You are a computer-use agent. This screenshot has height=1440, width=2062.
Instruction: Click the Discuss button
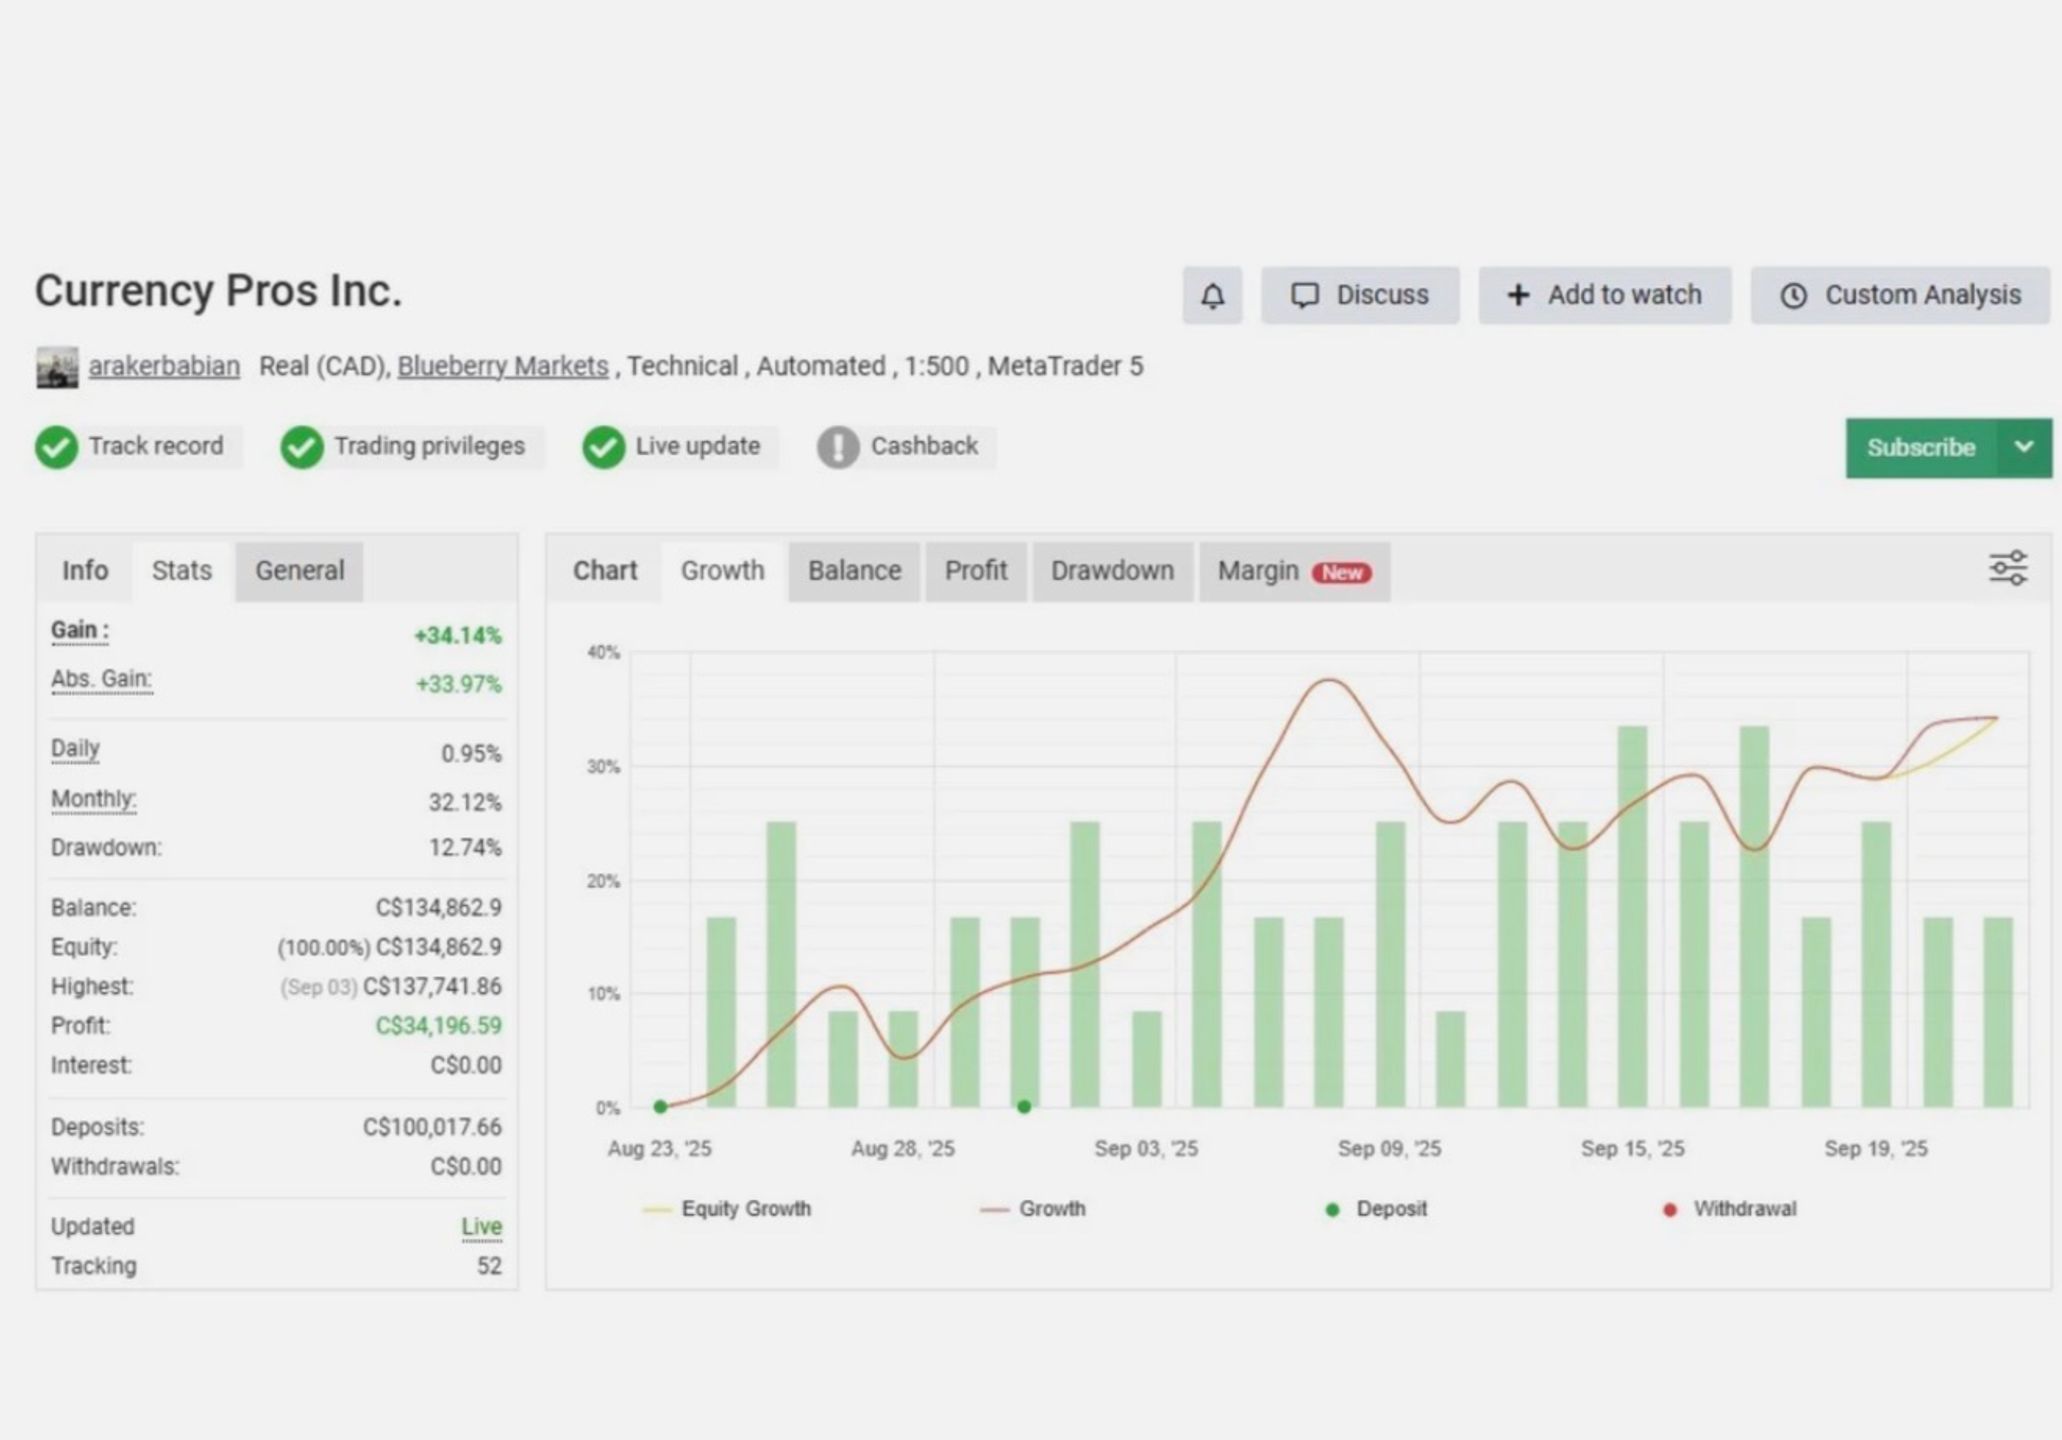tap(1360, 295)
